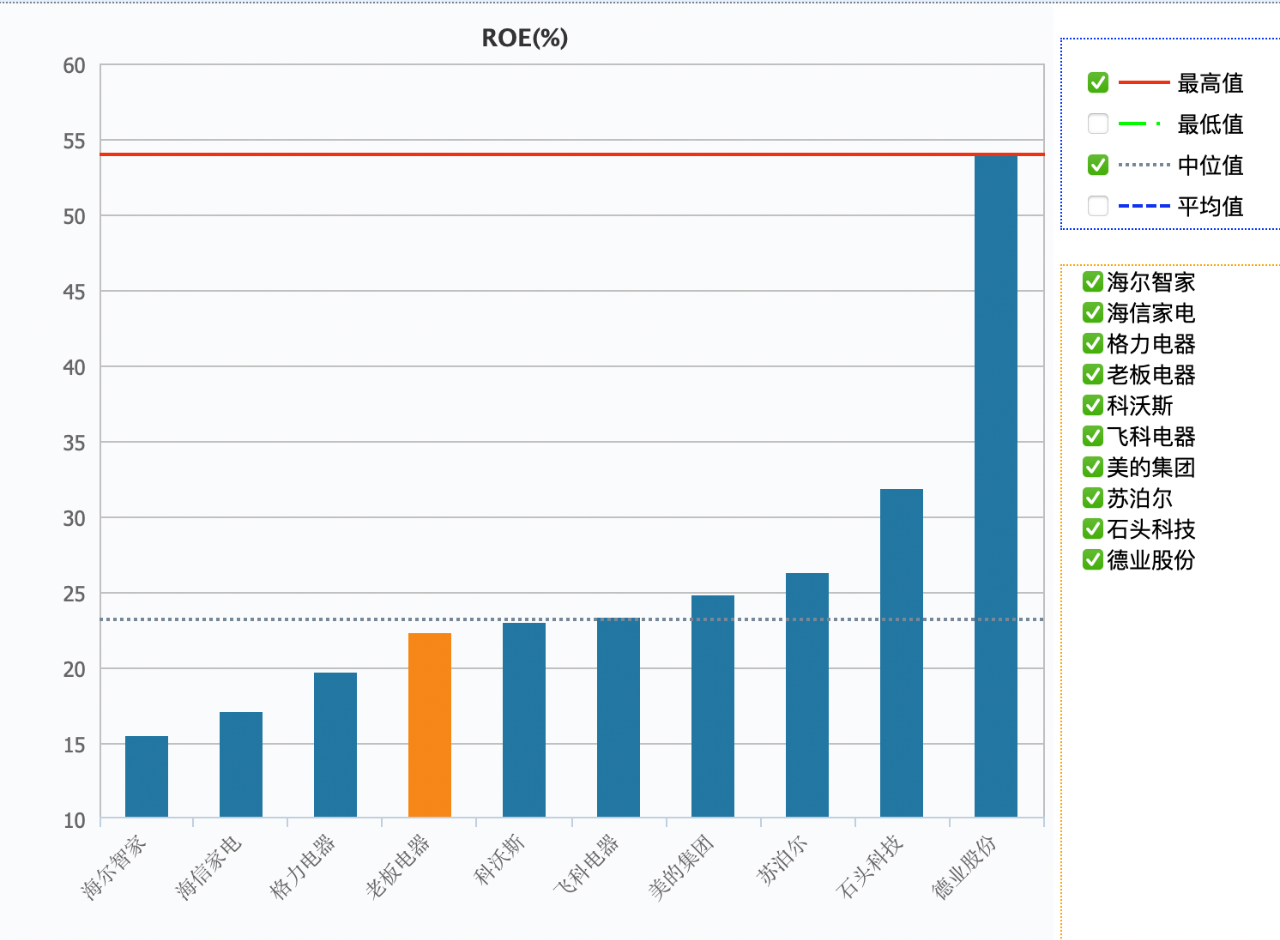Viewport: 1280px width, 940px height.
Task: Uncheck the 苏泊尔 company checkbox
Action: click(1093, 498)
